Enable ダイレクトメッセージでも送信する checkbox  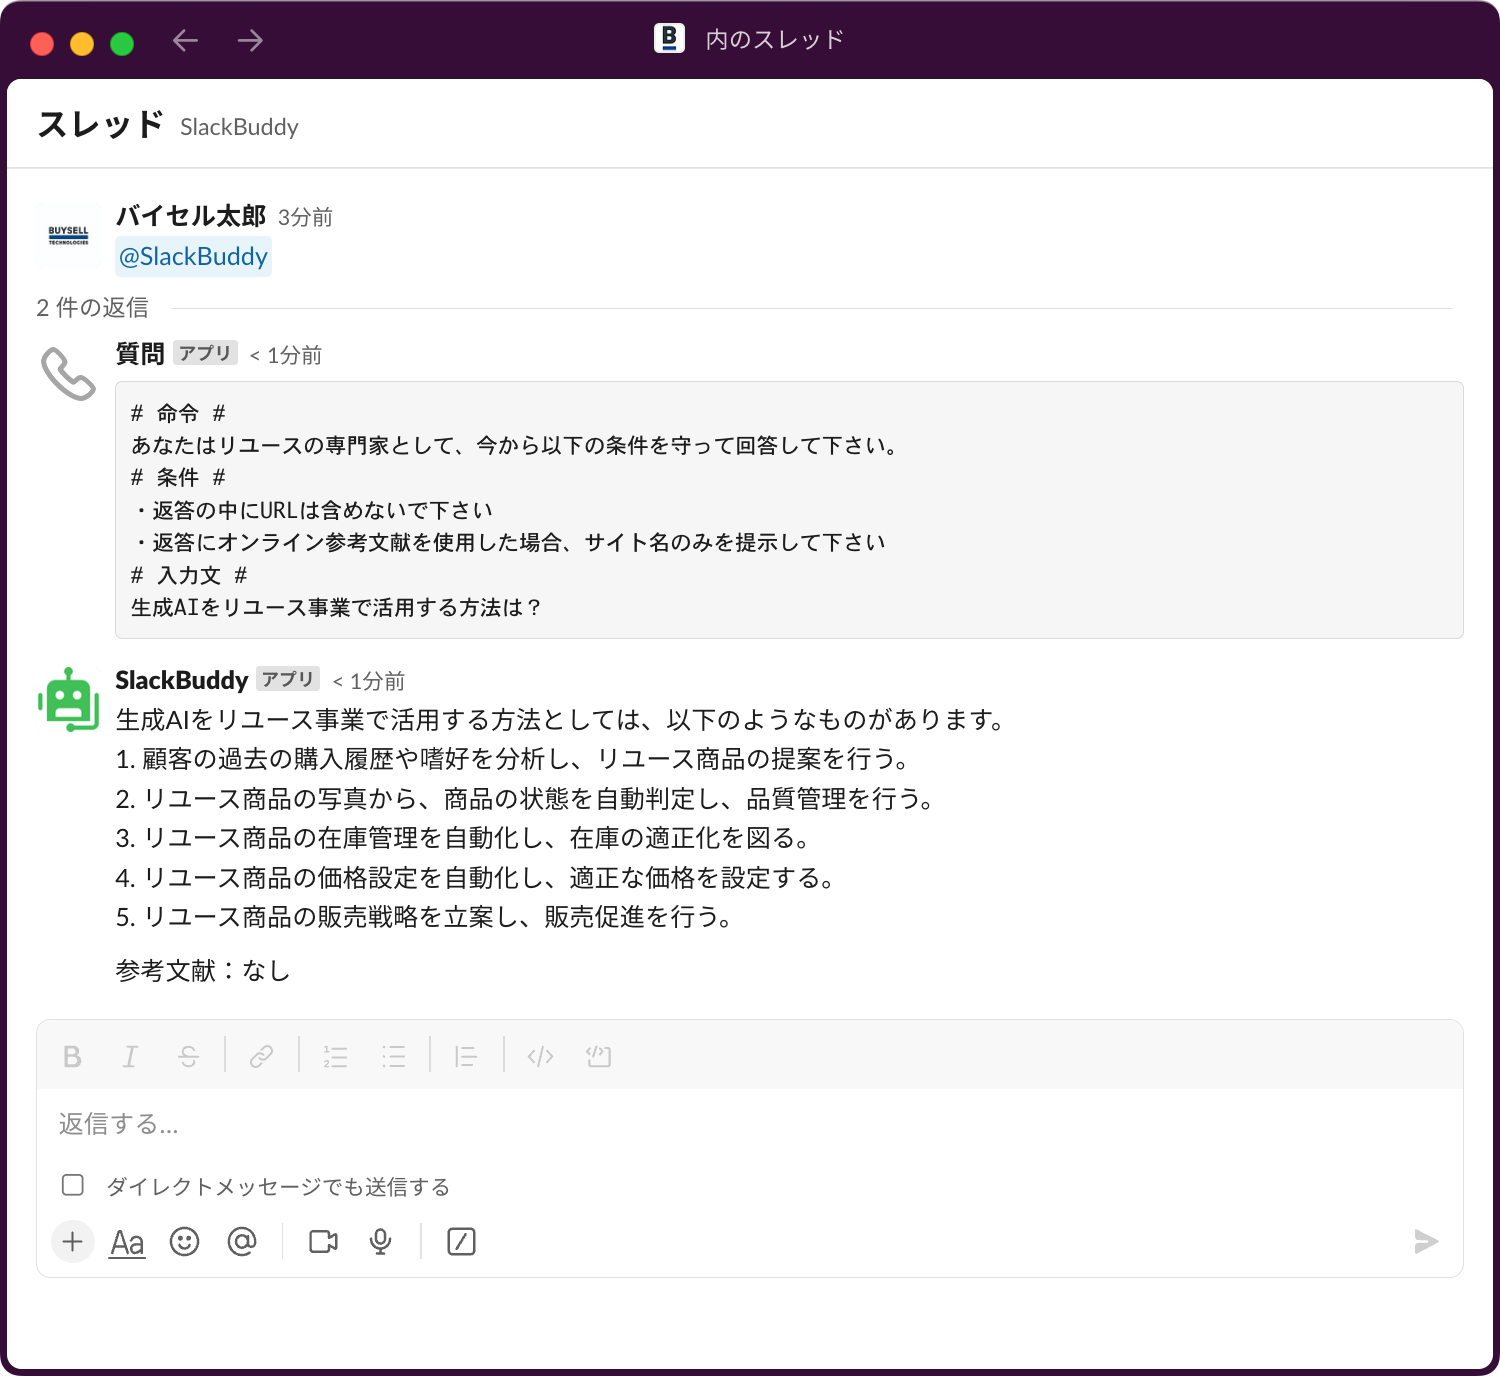coord(73,1185)
